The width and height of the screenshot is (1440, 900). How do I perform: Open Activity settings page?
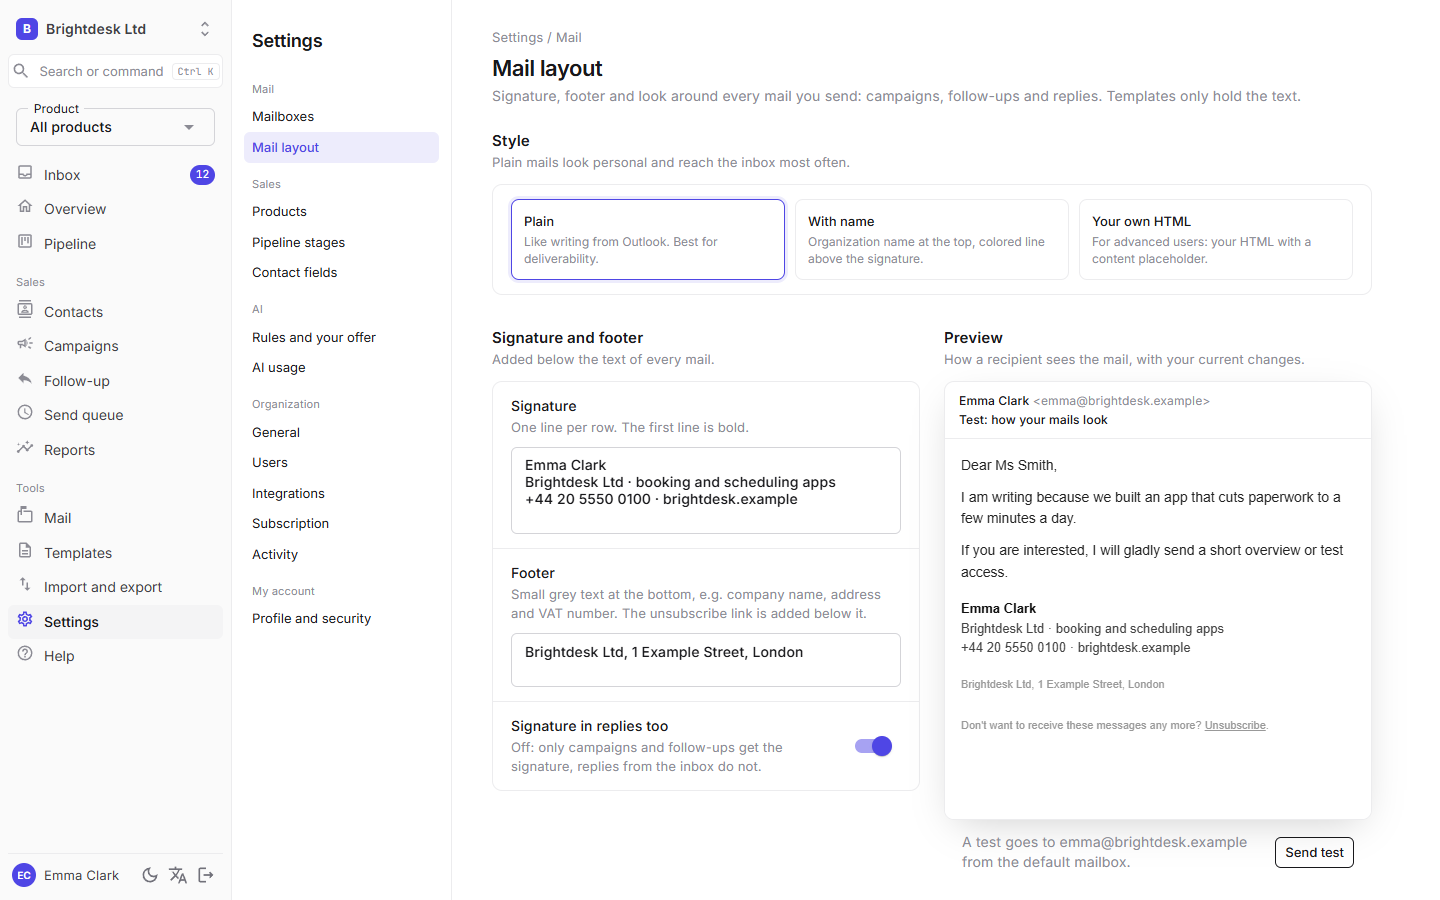point(341,555)
